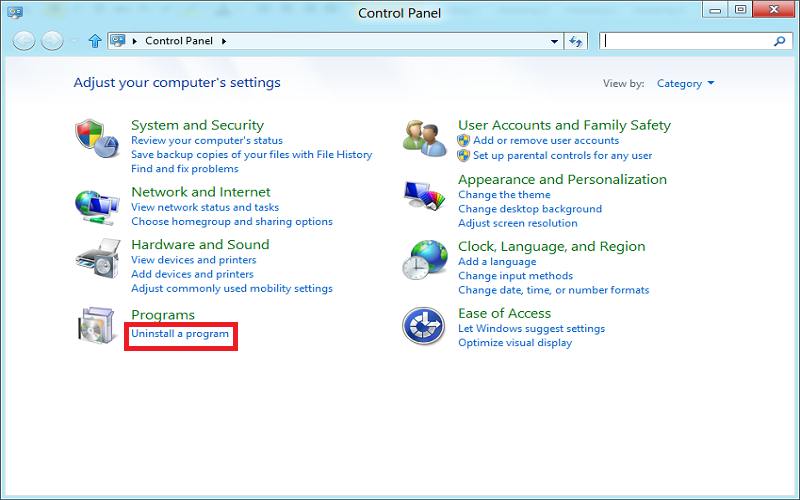Open the recent locations dropdown arrow
800x500 pixels.
pyautogui.click(x=74, y=41)
